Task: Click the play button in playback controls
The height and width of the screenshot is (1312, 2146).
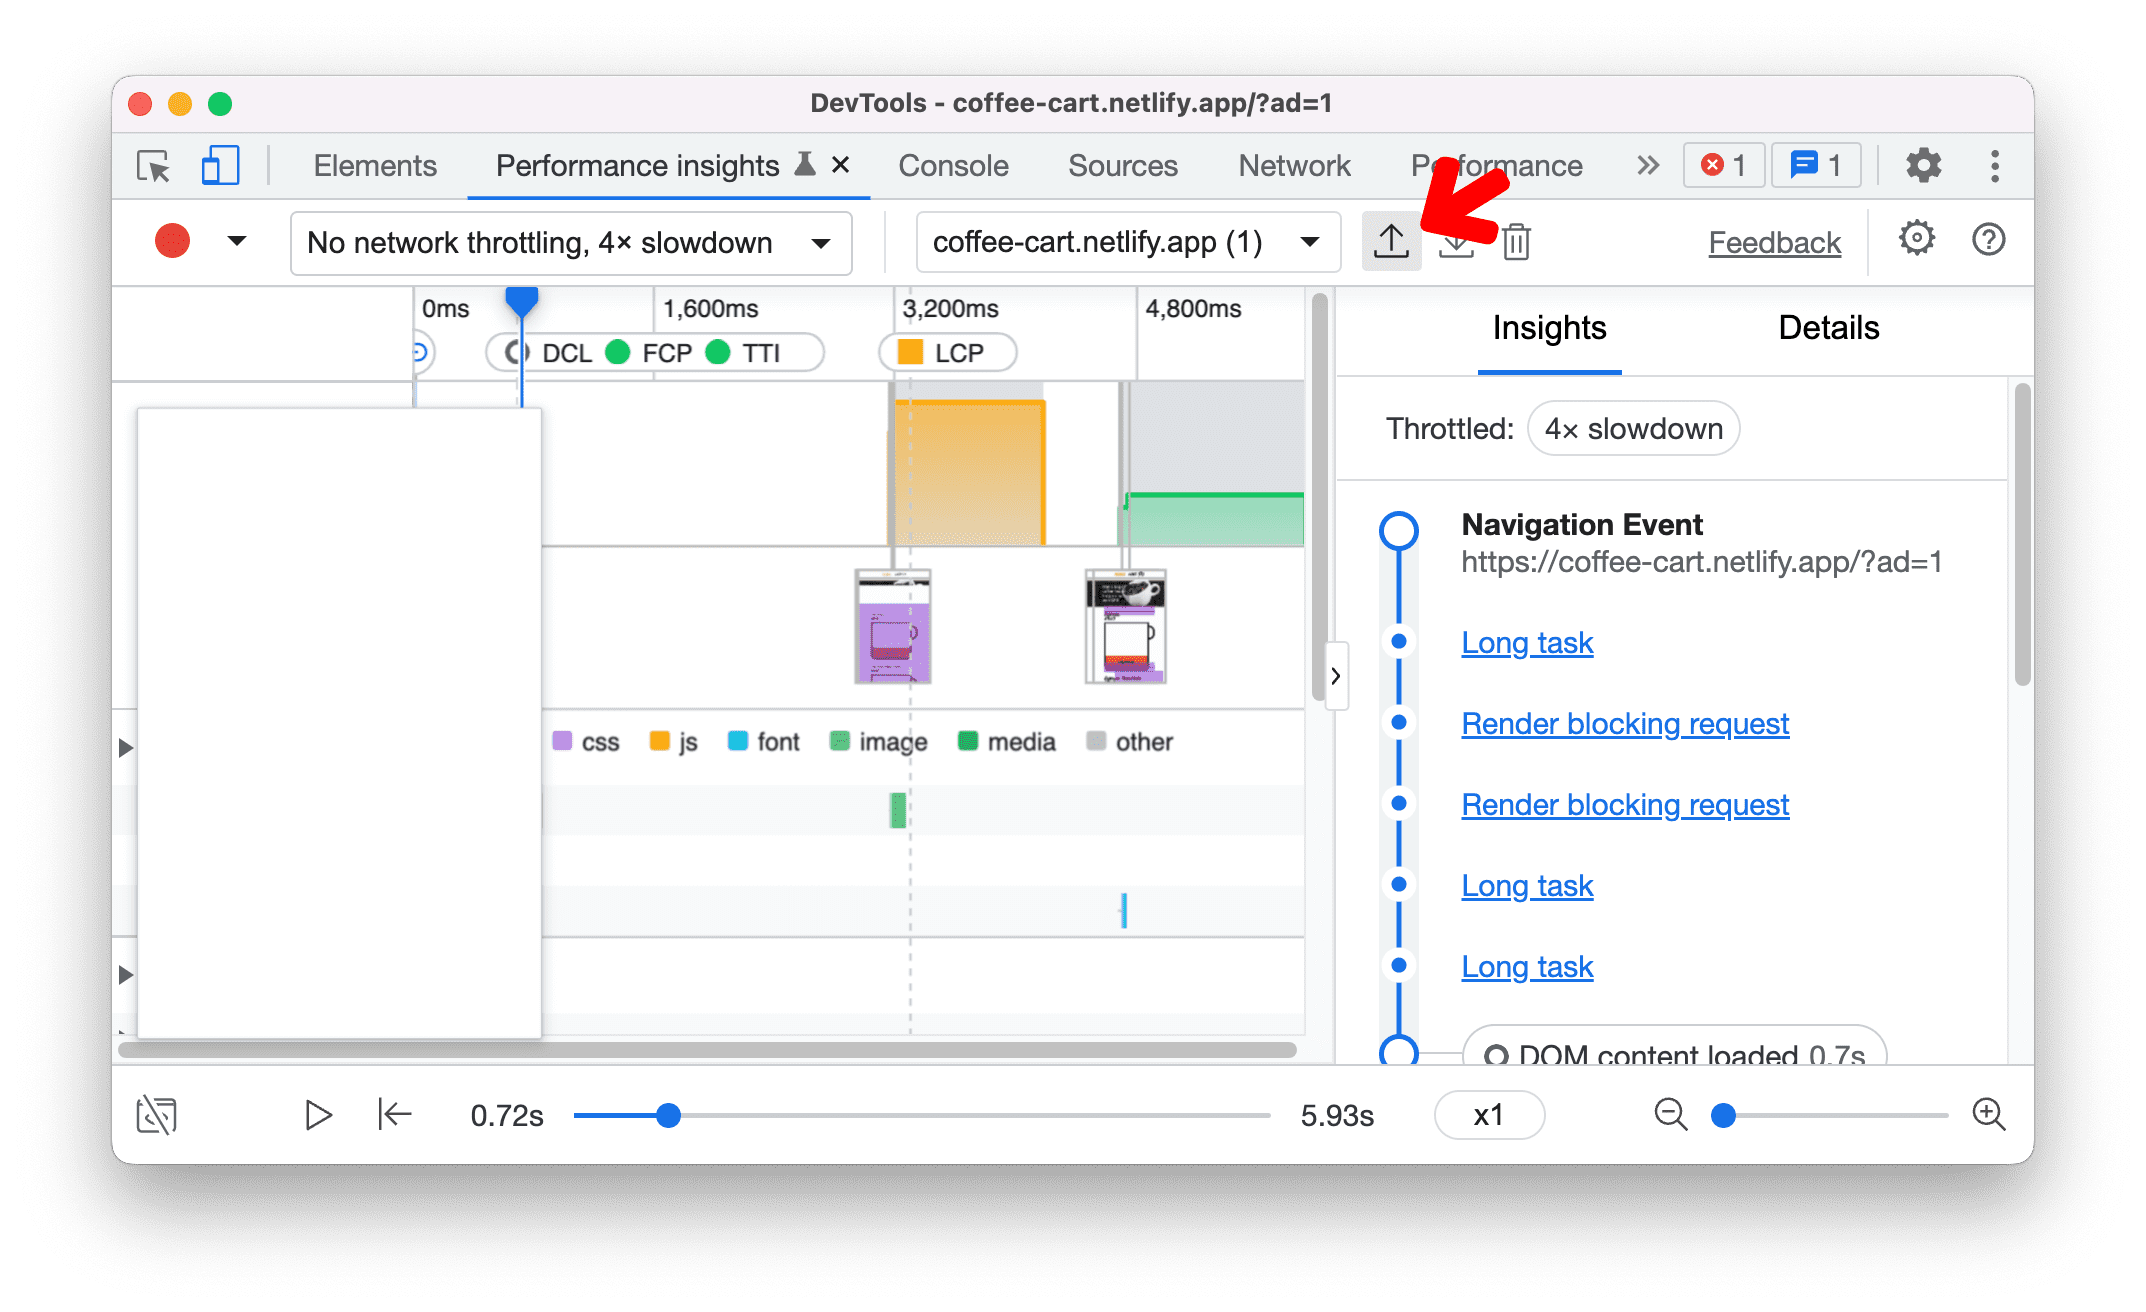Action: point(317,1113)
